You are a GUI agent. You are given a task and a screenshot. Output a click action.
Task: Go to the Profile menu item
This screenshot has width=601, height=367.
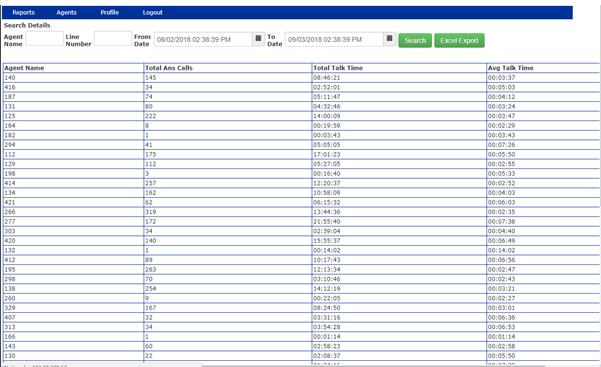[x=110, y=12]
